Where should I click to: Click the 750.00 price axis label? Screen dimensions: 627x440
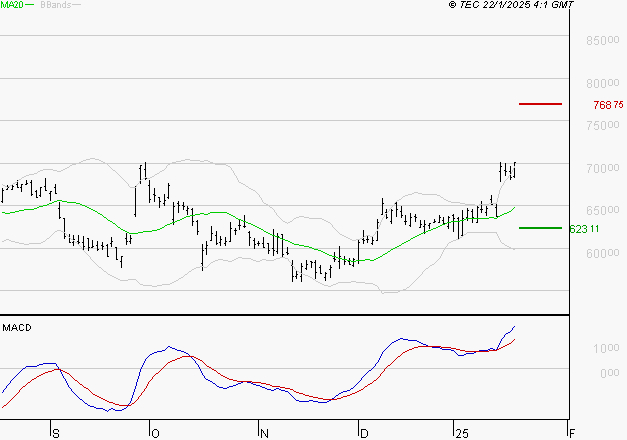tap(603, 125)
